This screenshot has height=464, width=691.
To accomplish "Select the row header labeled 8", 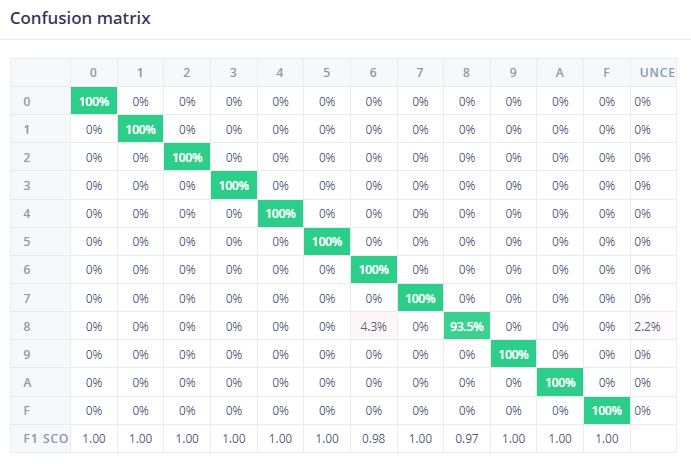I will tap(27, 326).
